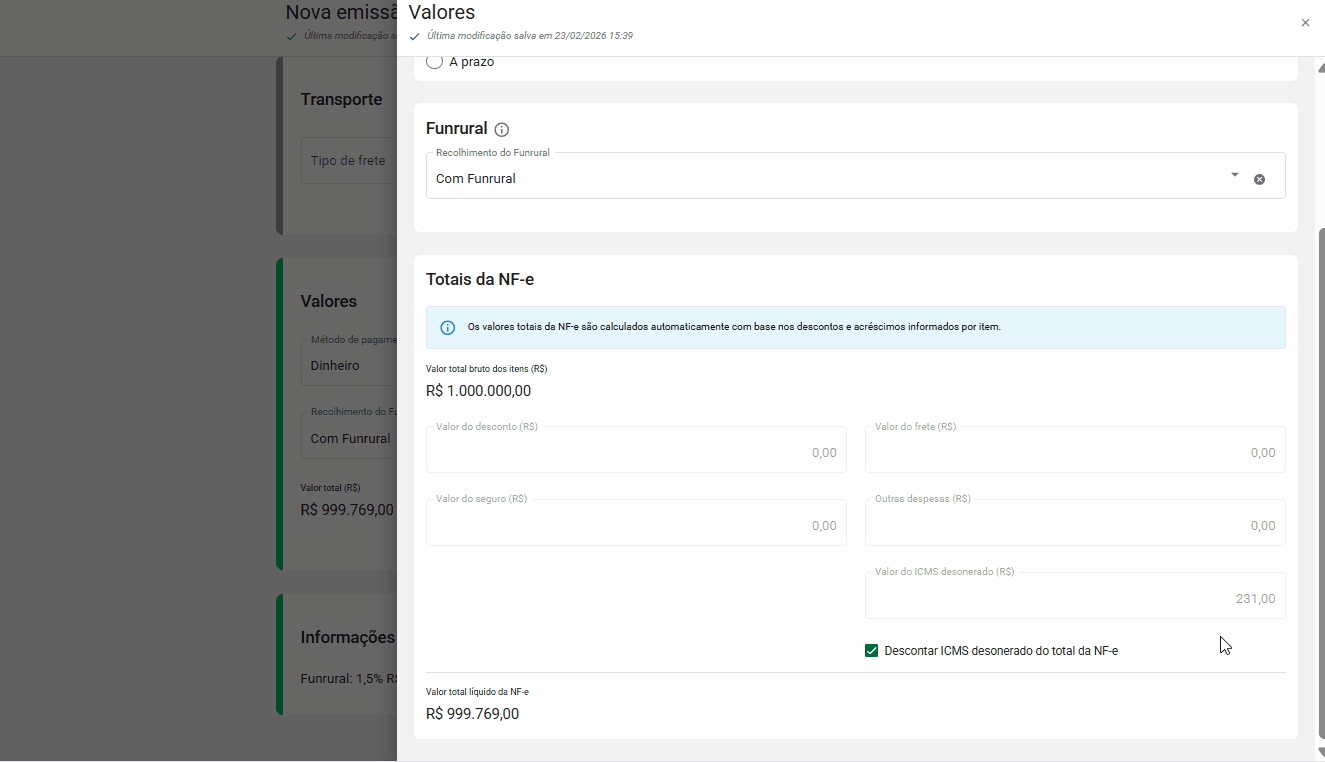Click the Valor do ICMS desonerado field

[1075, 598]
